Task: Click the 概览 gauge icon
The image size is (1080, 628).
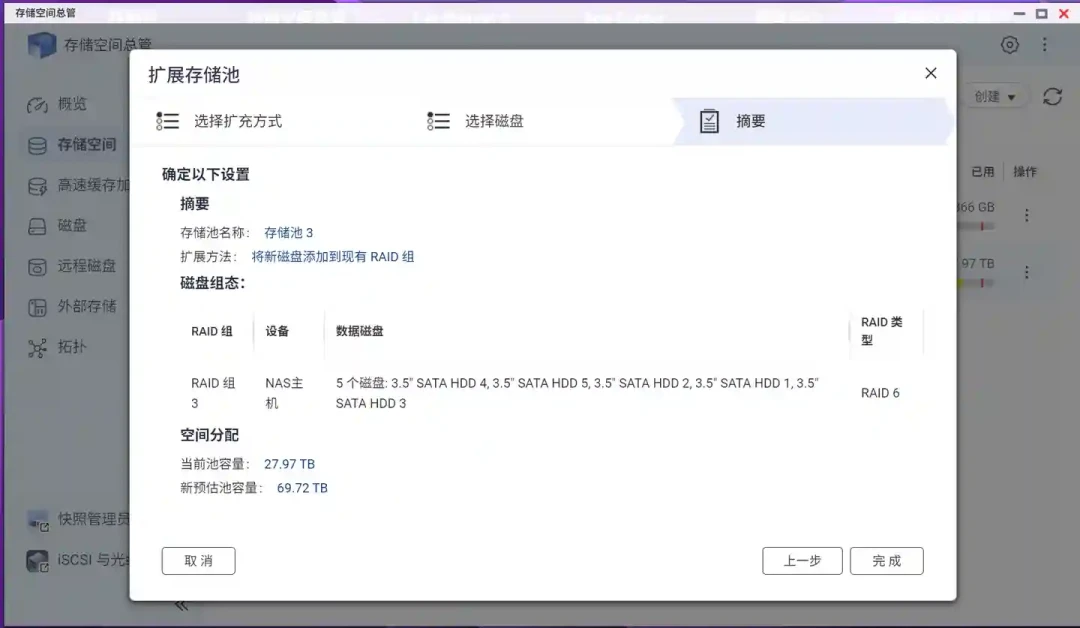Action: click(37, 105)
